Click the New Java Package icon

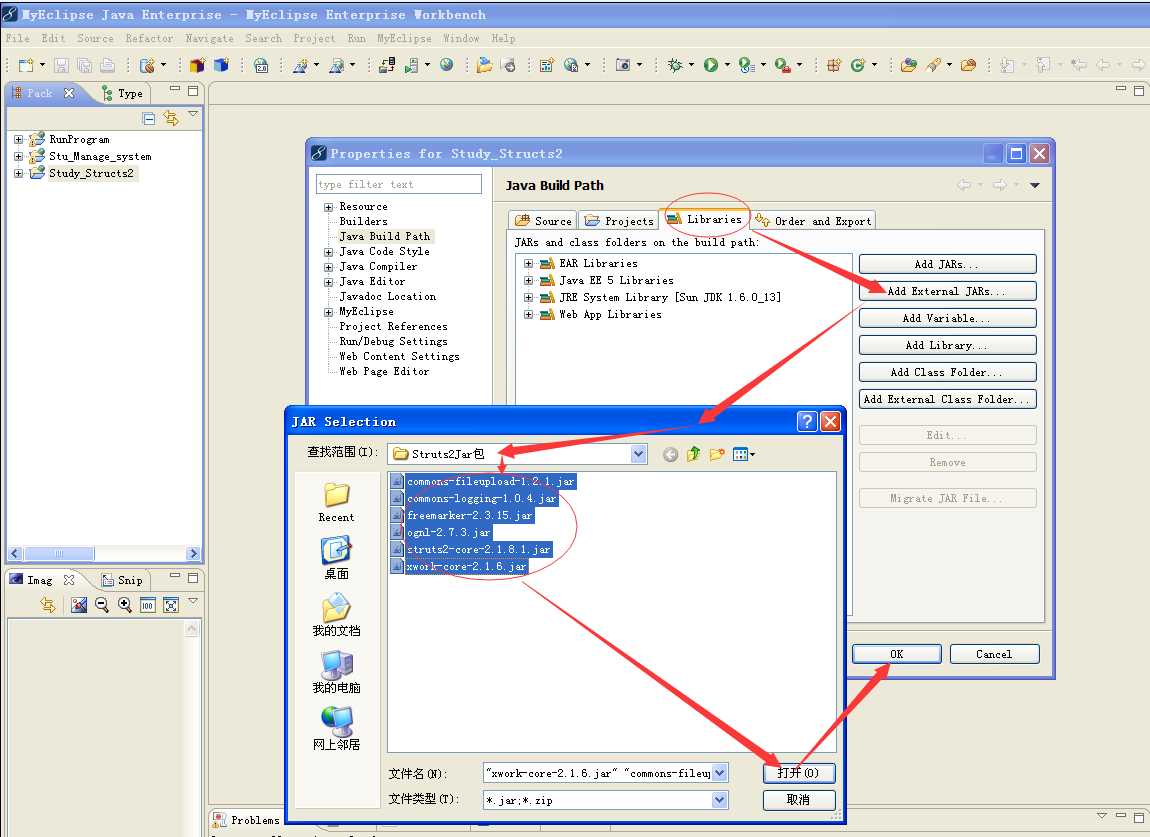pos(834,65)
